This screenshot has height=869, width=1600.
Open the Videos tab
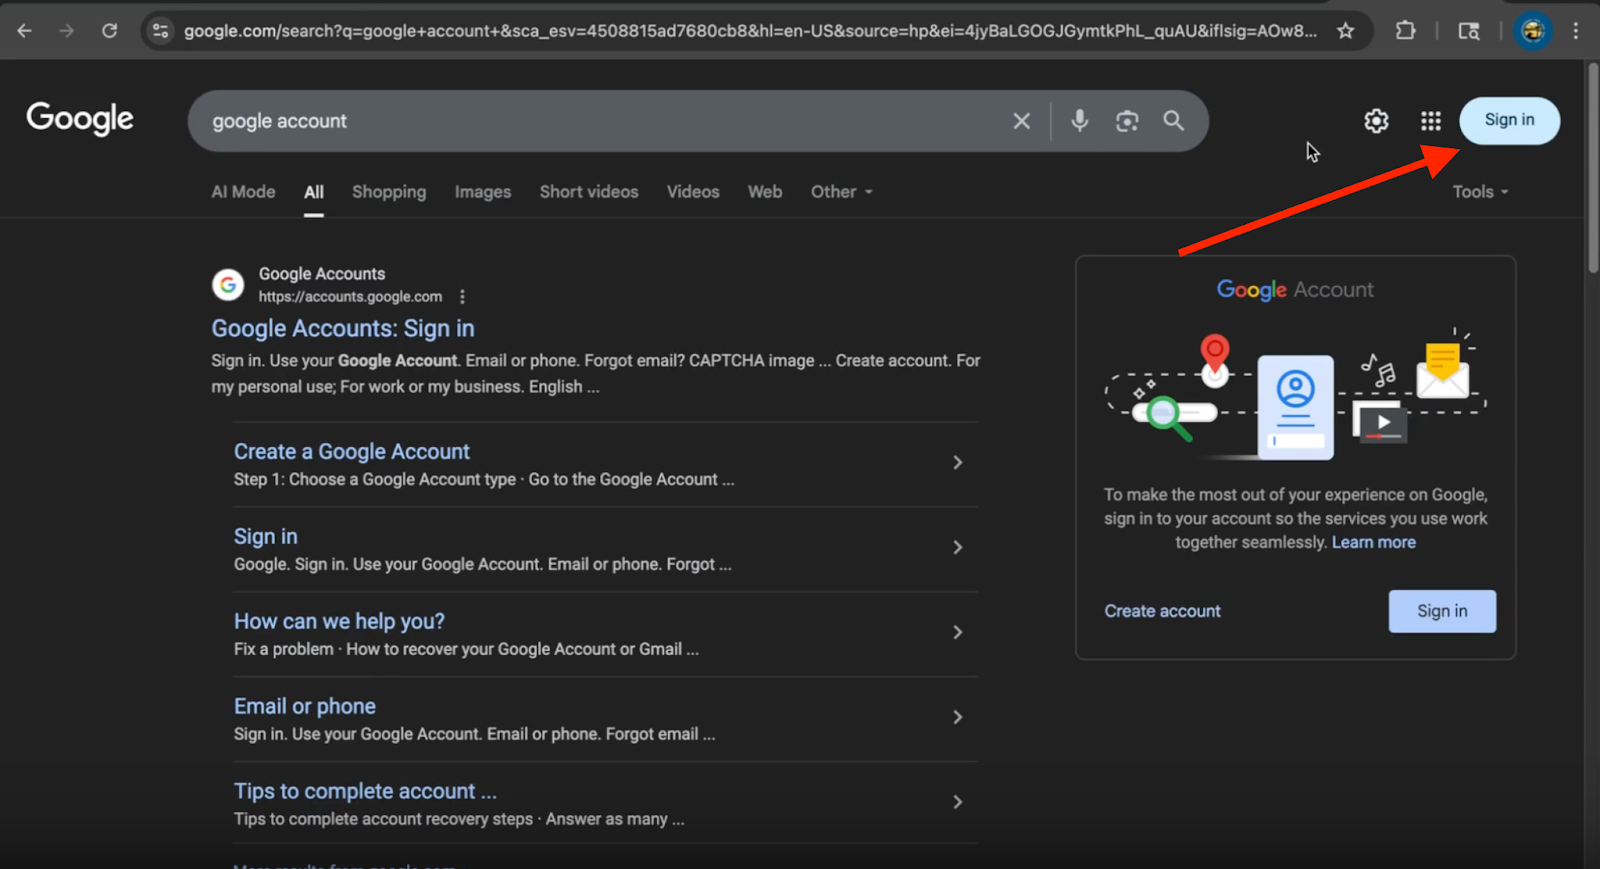click(693, 192)
